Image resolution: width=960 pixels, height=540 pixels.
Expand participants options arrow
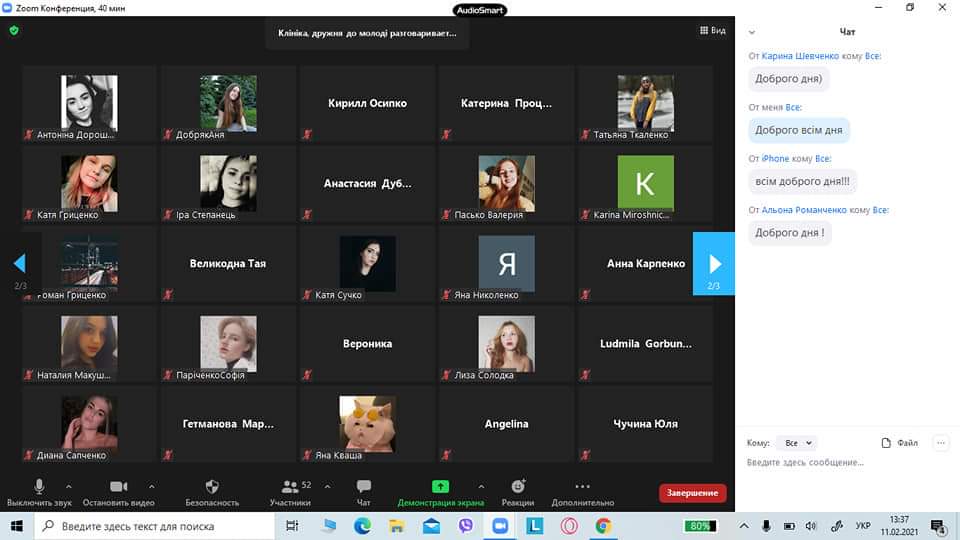point(328,487)
